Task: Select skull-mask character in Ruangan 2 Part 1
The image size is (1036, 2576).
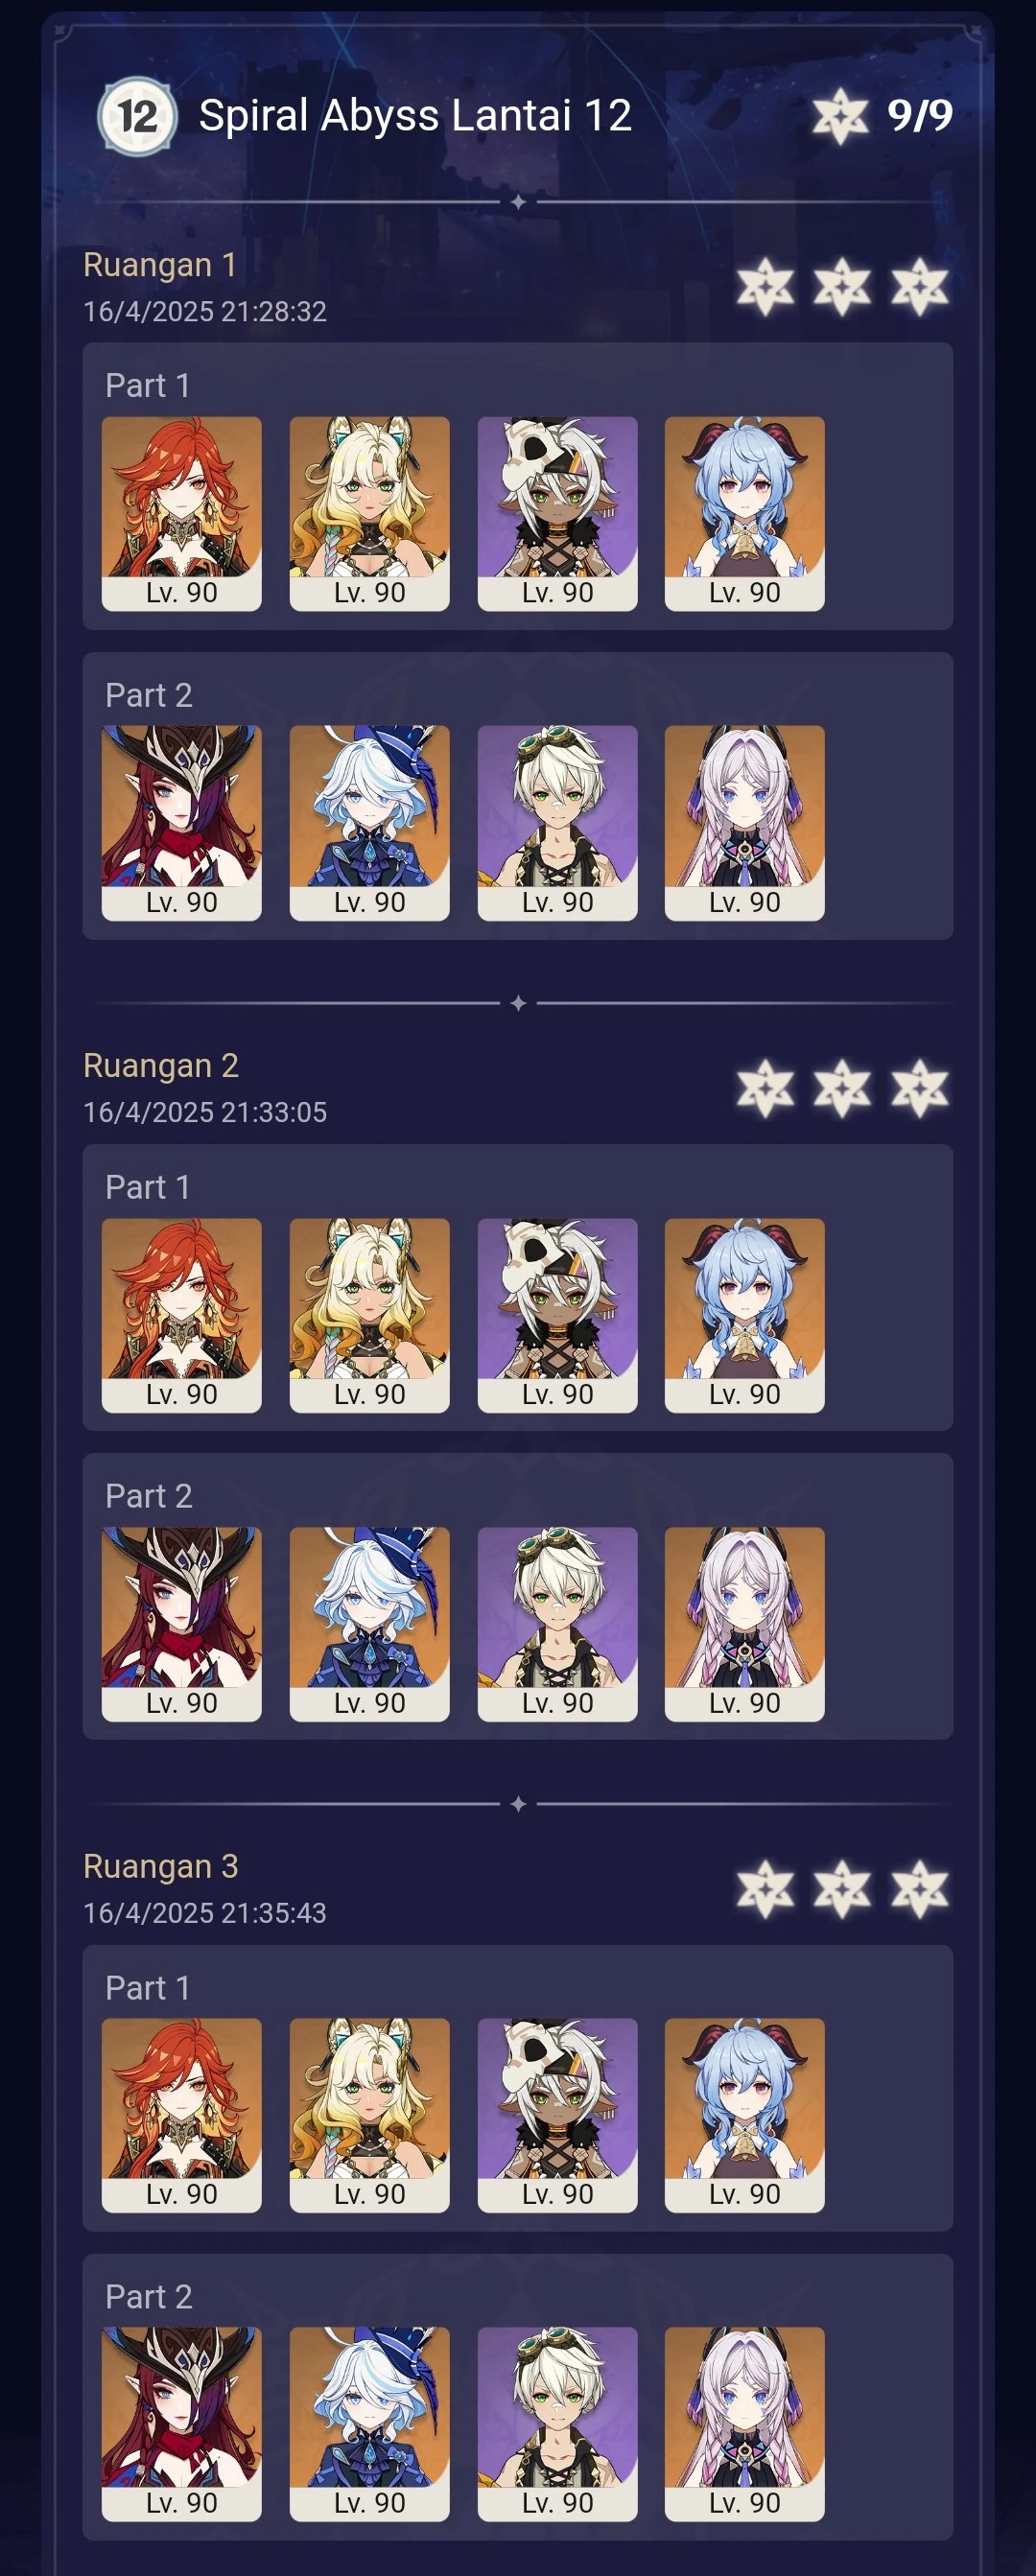Action: tap(558, 1315)
